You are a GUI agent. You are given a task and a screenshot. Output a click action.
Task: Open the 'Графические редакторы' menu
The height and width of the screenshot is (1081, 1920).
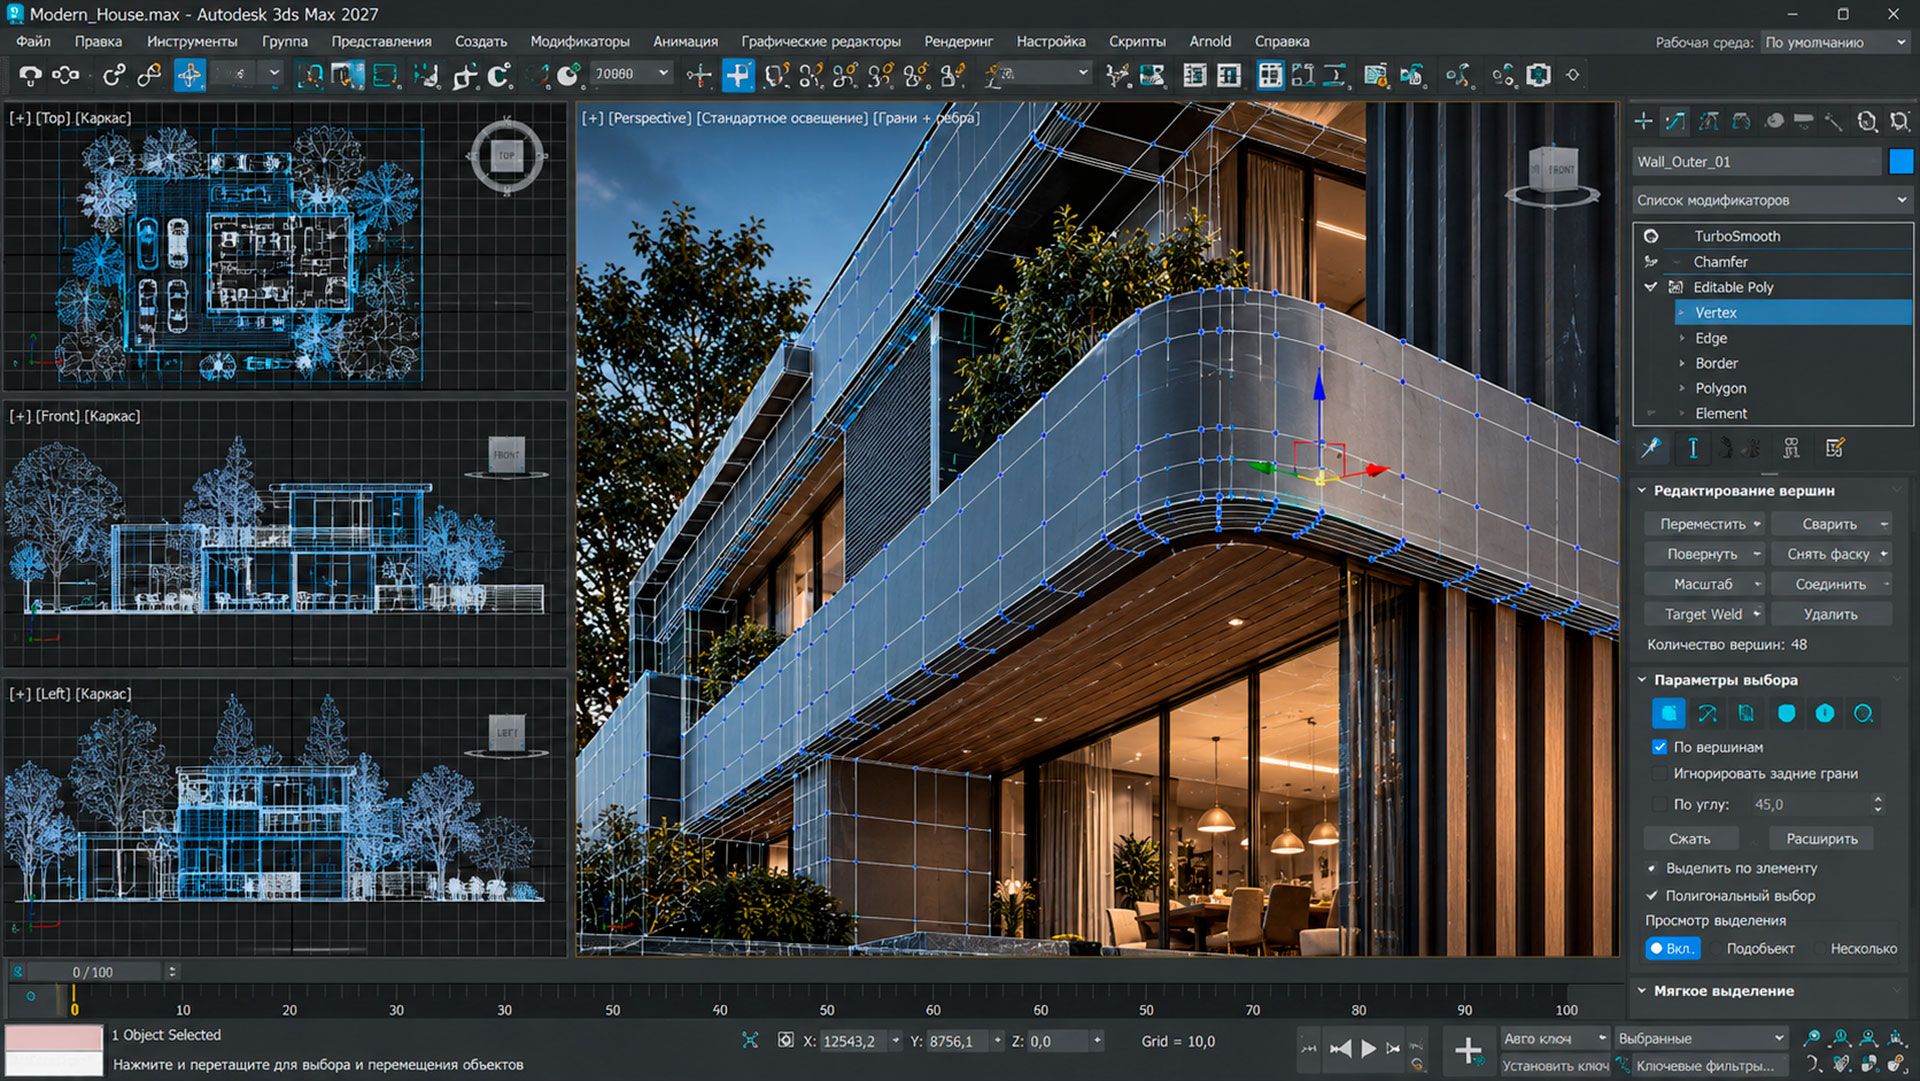click(x=820, y=41)
